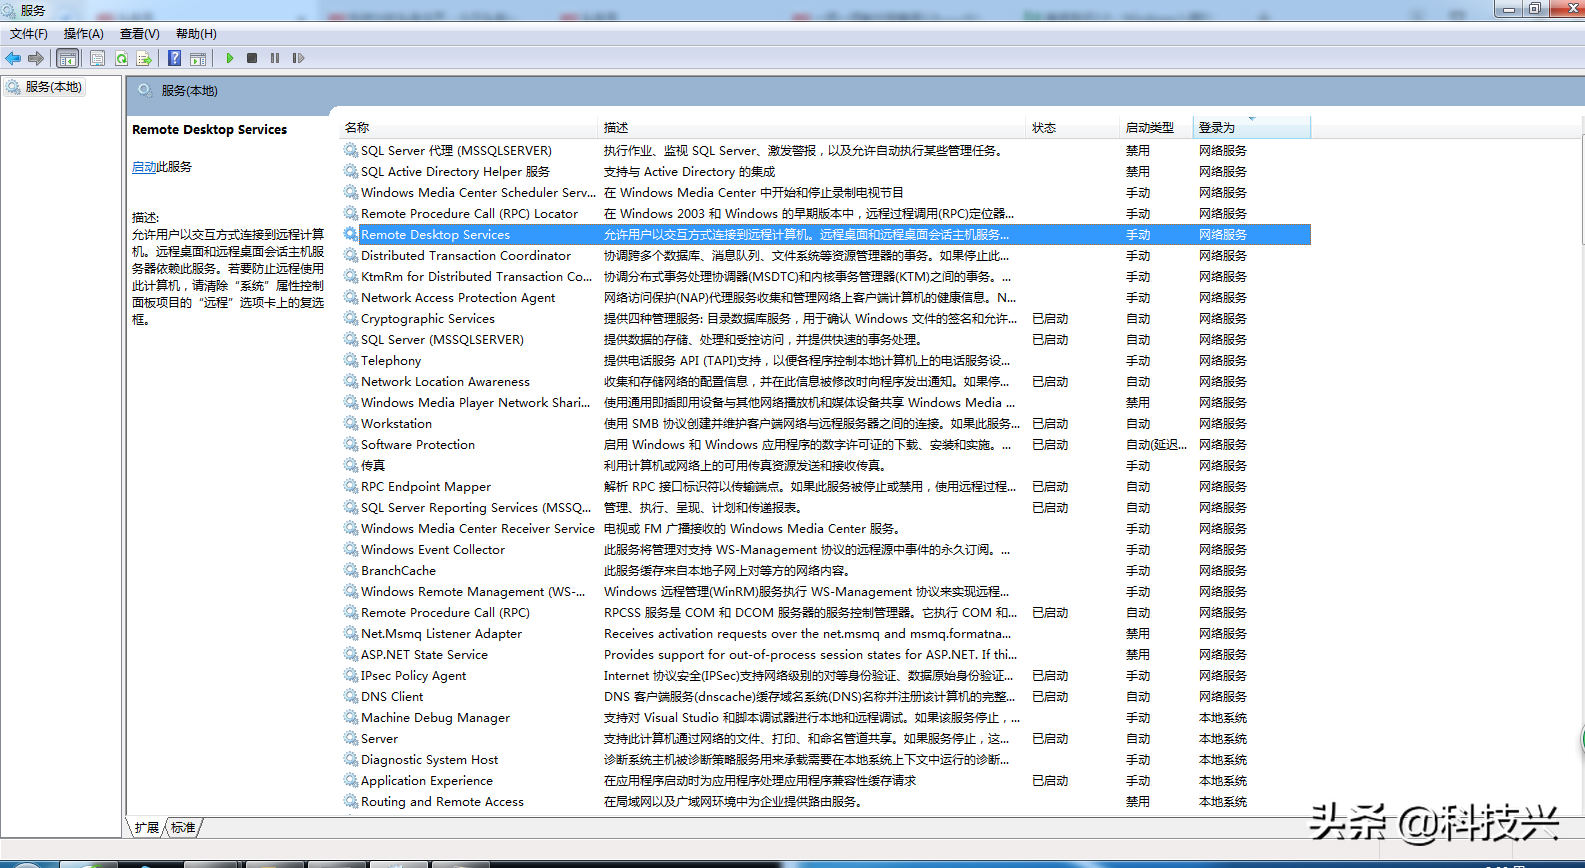Click gear icon beside Routing and Remote Access
Image resolution: width=1585 pixels, height=868 pixels.
(351, 801)
